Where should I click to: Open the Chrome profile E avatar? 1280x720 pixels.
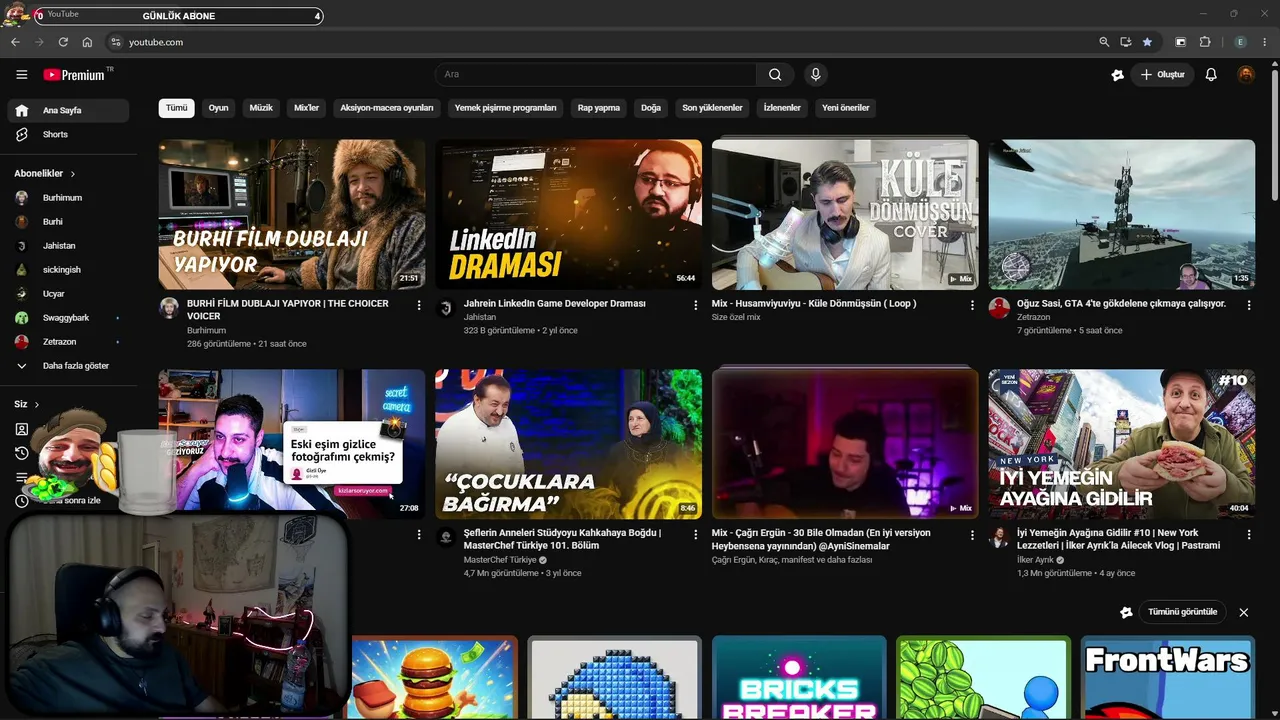[1241, 42]
